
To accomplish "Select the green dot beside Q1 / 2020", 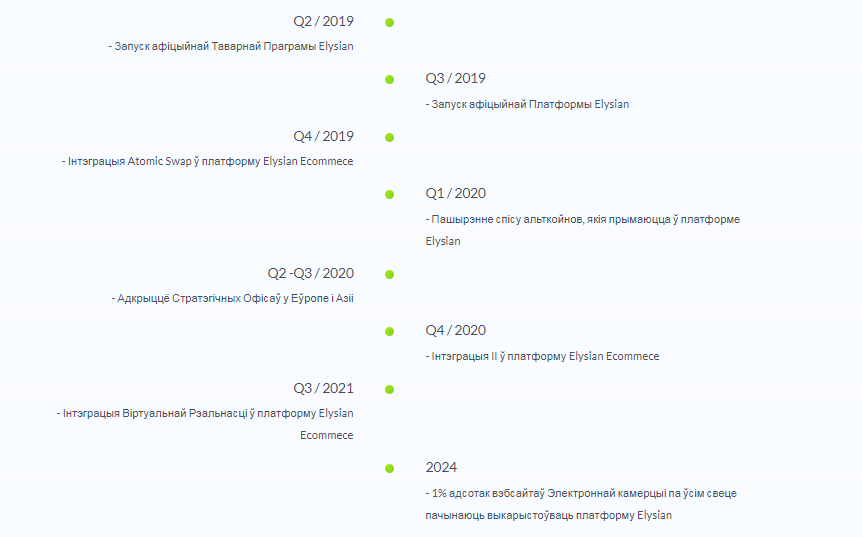I will [x=389, y=195].
